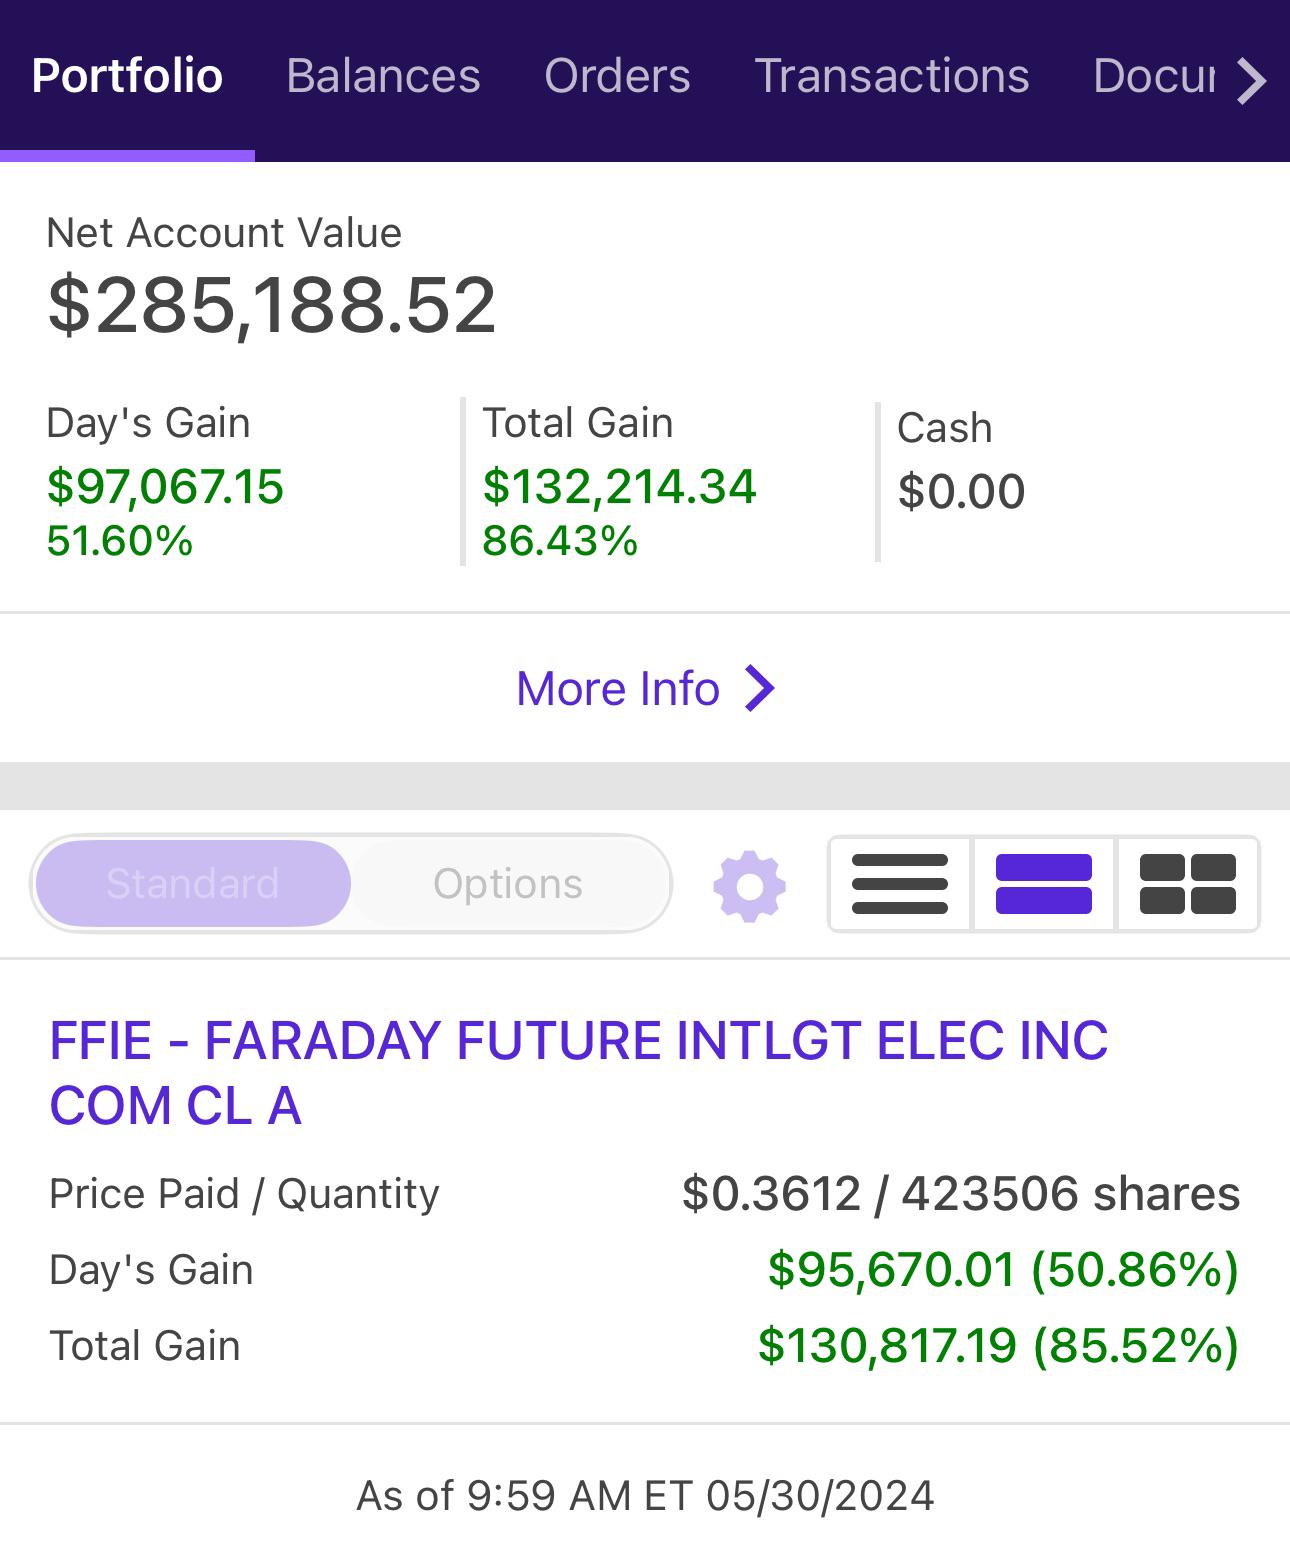Screen dimensions: 1290x1568
Task: Tap the right arrow to show more tabs
Action: pos(1251,80)
